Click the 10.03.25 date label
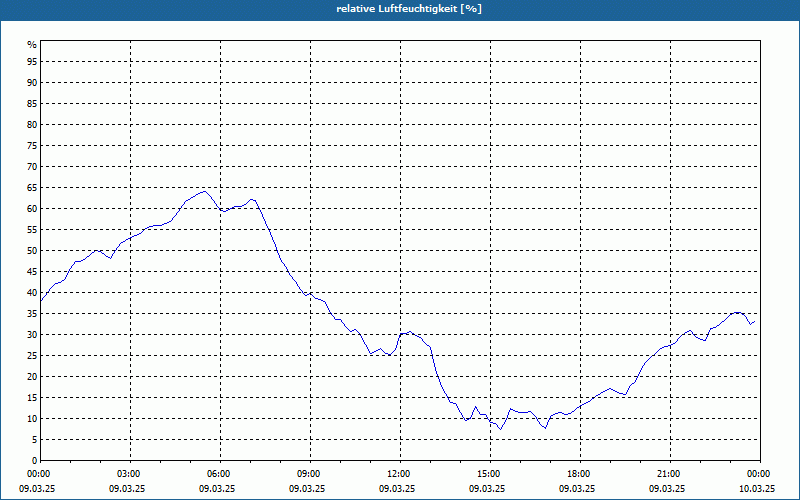 click(757, 489)
